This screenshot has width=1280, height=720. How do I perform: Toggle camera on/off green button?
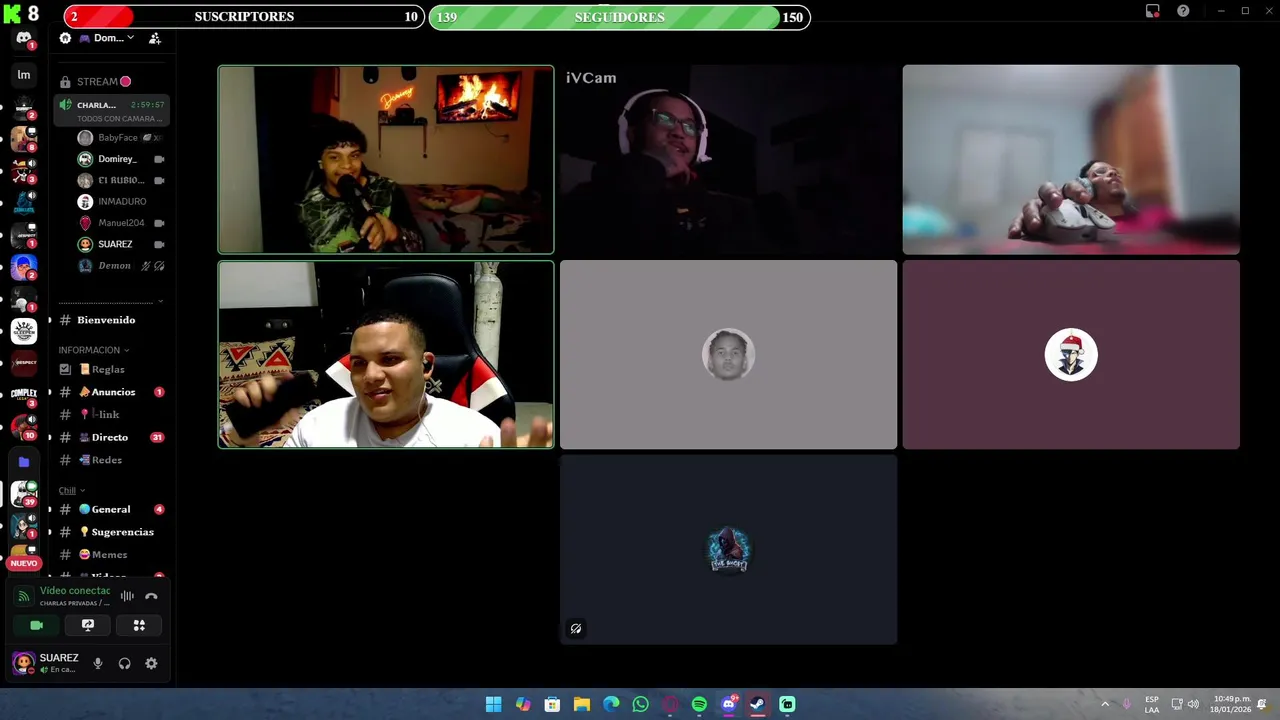pos(37,625)
